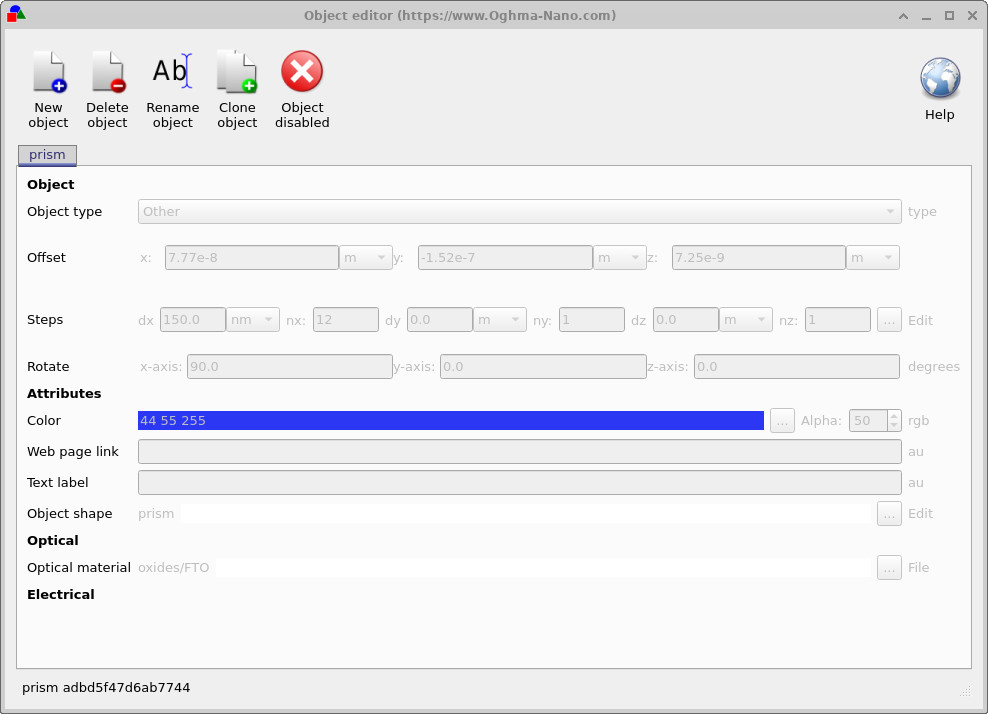Viewport: 988px width, 714px height.
Task: Click the status bar prism adbd5f47d6ab7744 text
Action: pos(106,688)
